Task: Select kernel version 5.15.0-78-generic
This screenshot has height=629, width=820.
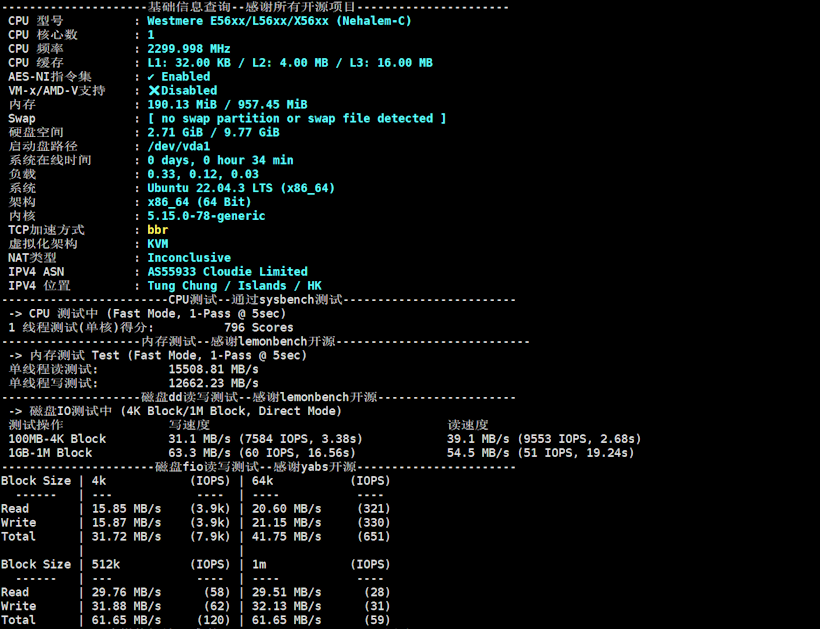Action: (x=206, y=216)
